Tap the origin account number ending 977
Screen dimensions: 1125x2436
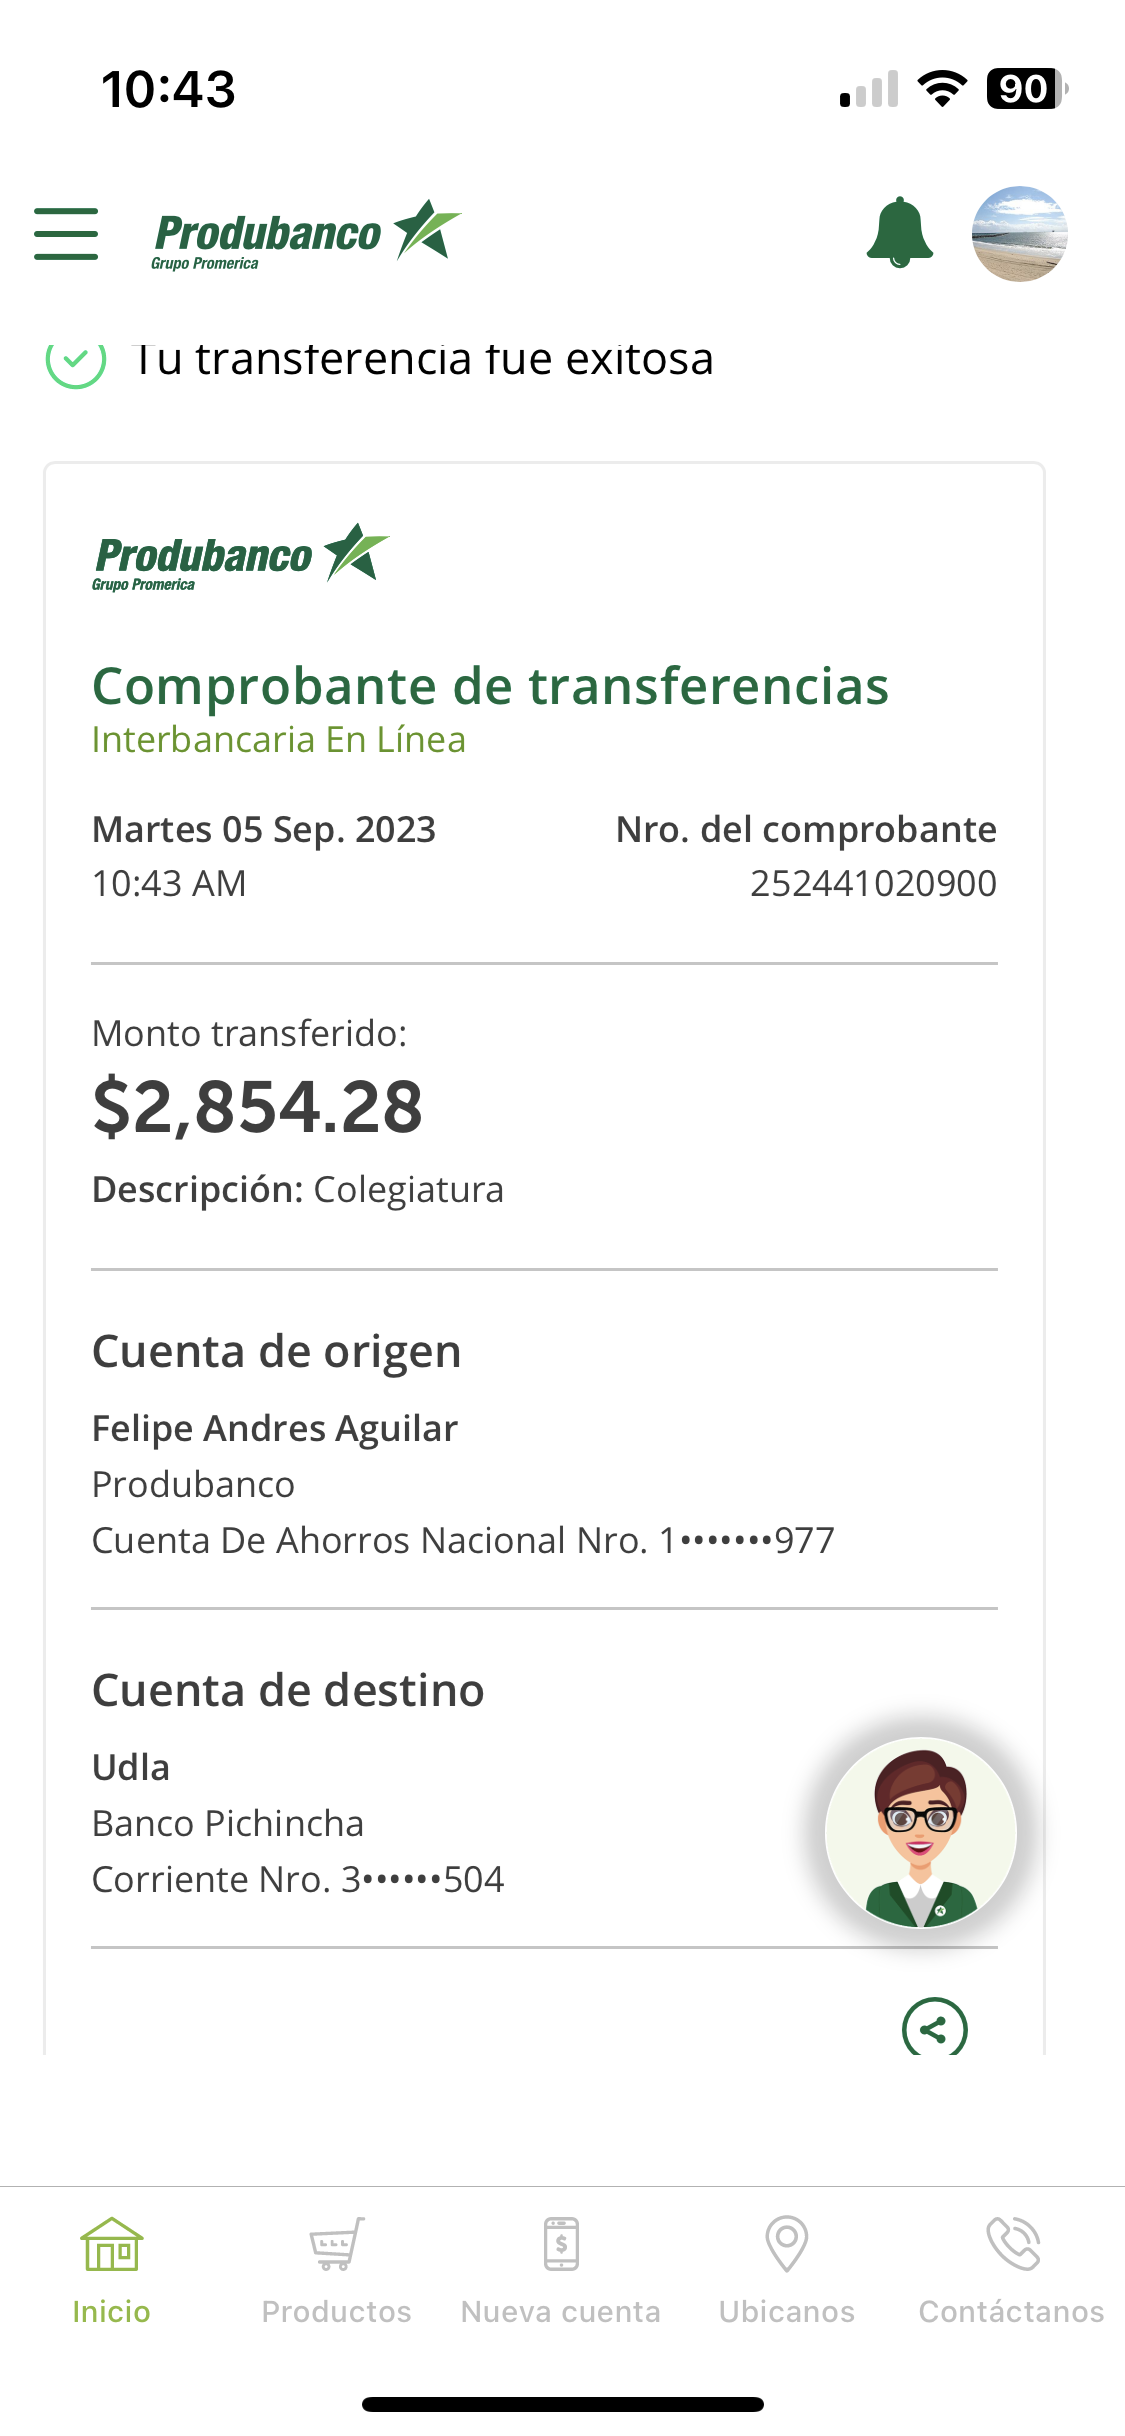[746, 1541]
